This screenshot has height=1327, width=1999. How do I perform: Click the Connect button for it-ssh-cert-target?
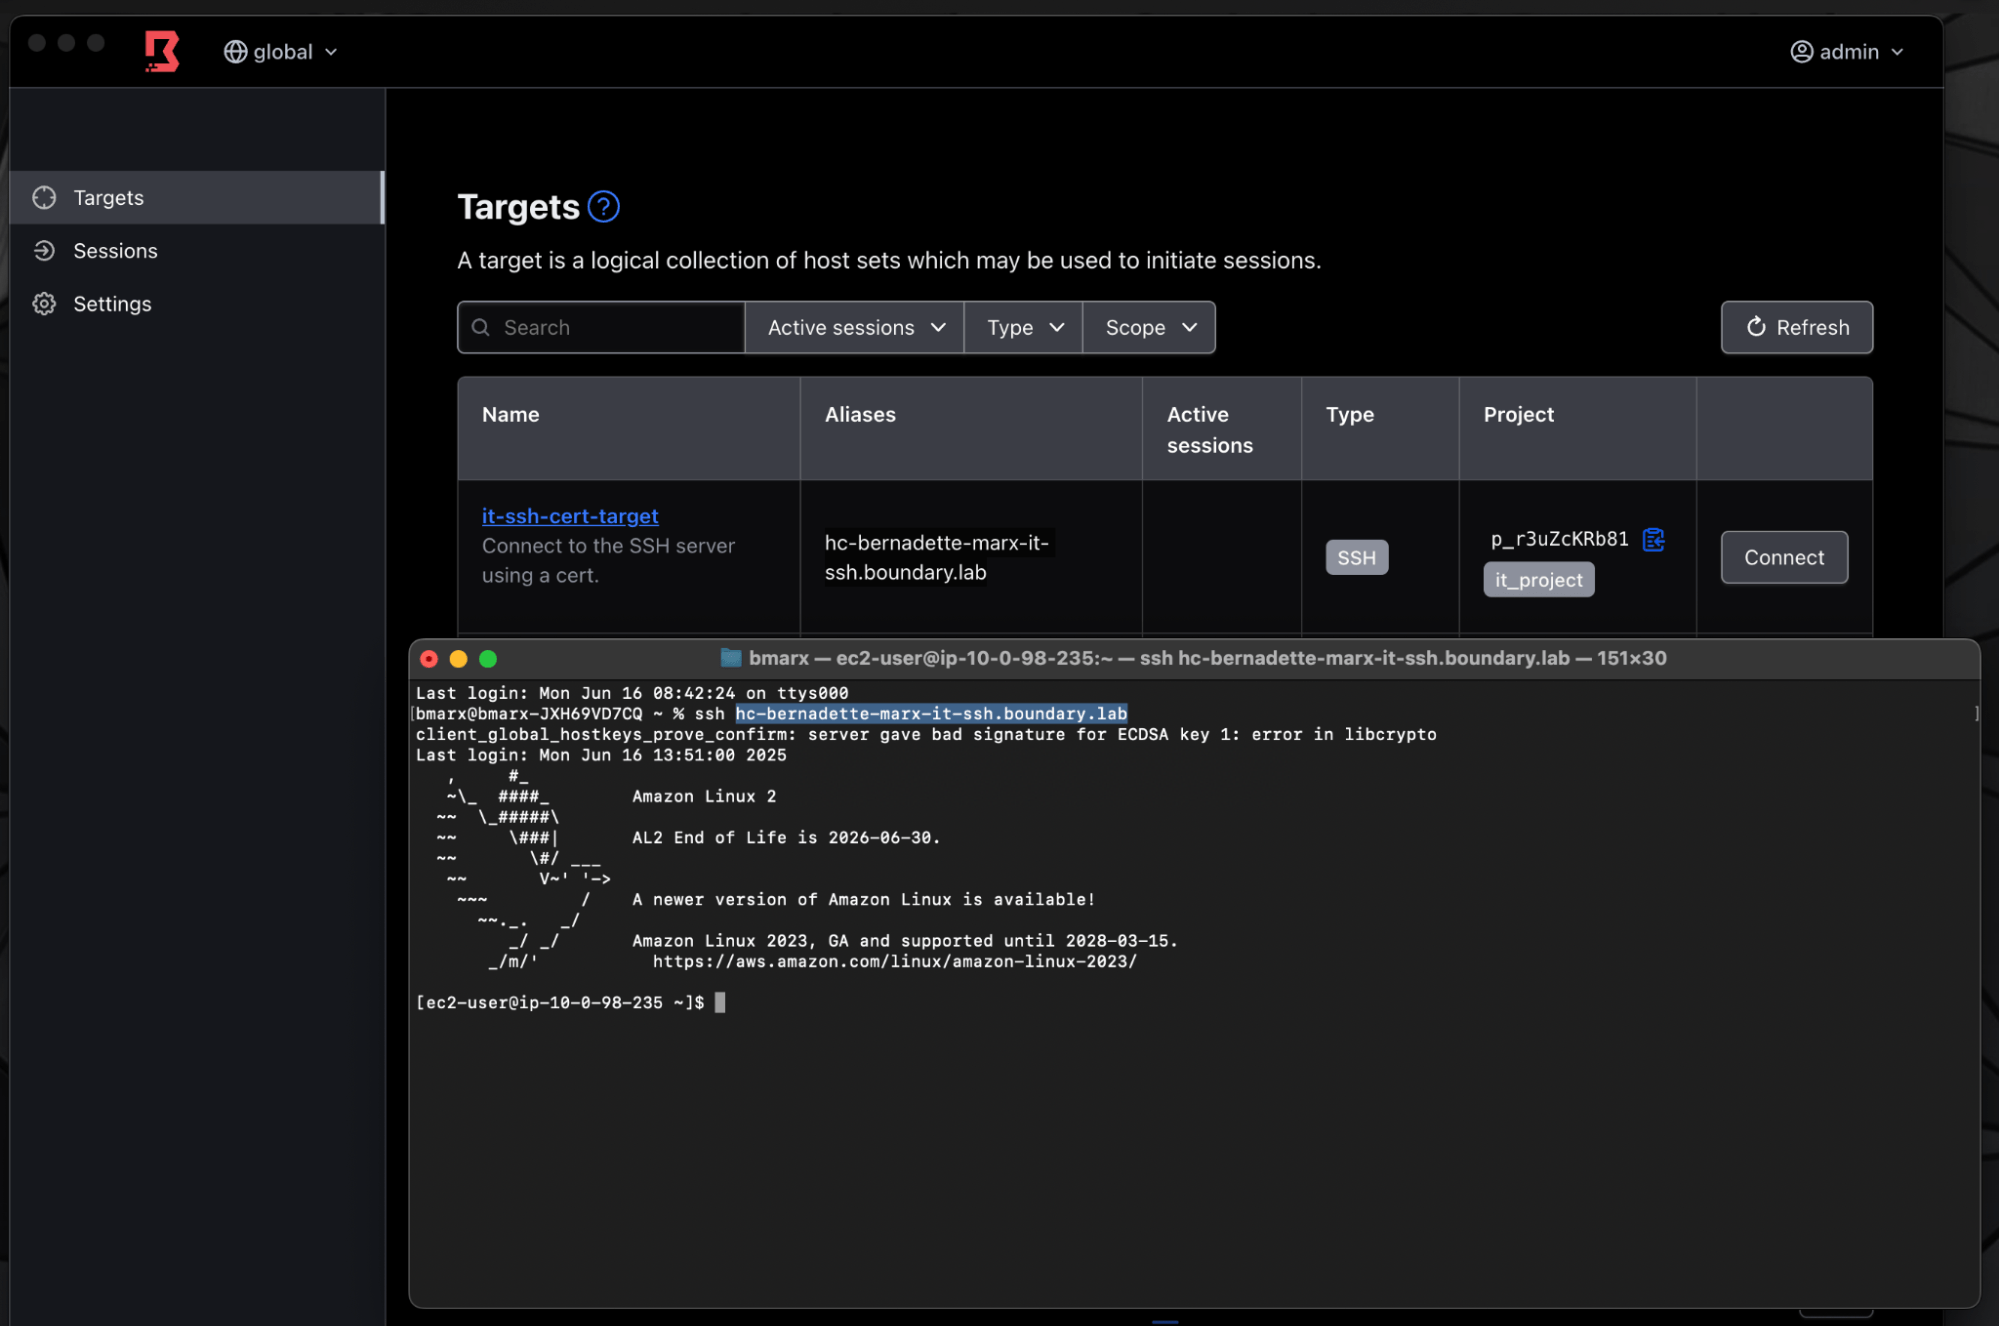1784,557
